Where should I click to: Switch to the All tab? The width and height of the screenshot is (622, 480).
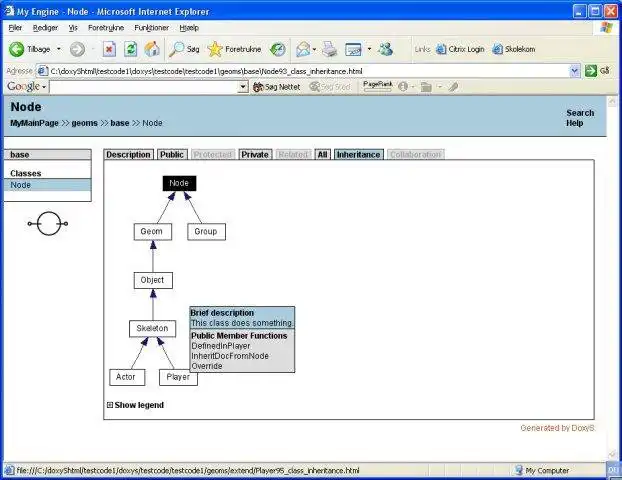pos(323,154)
